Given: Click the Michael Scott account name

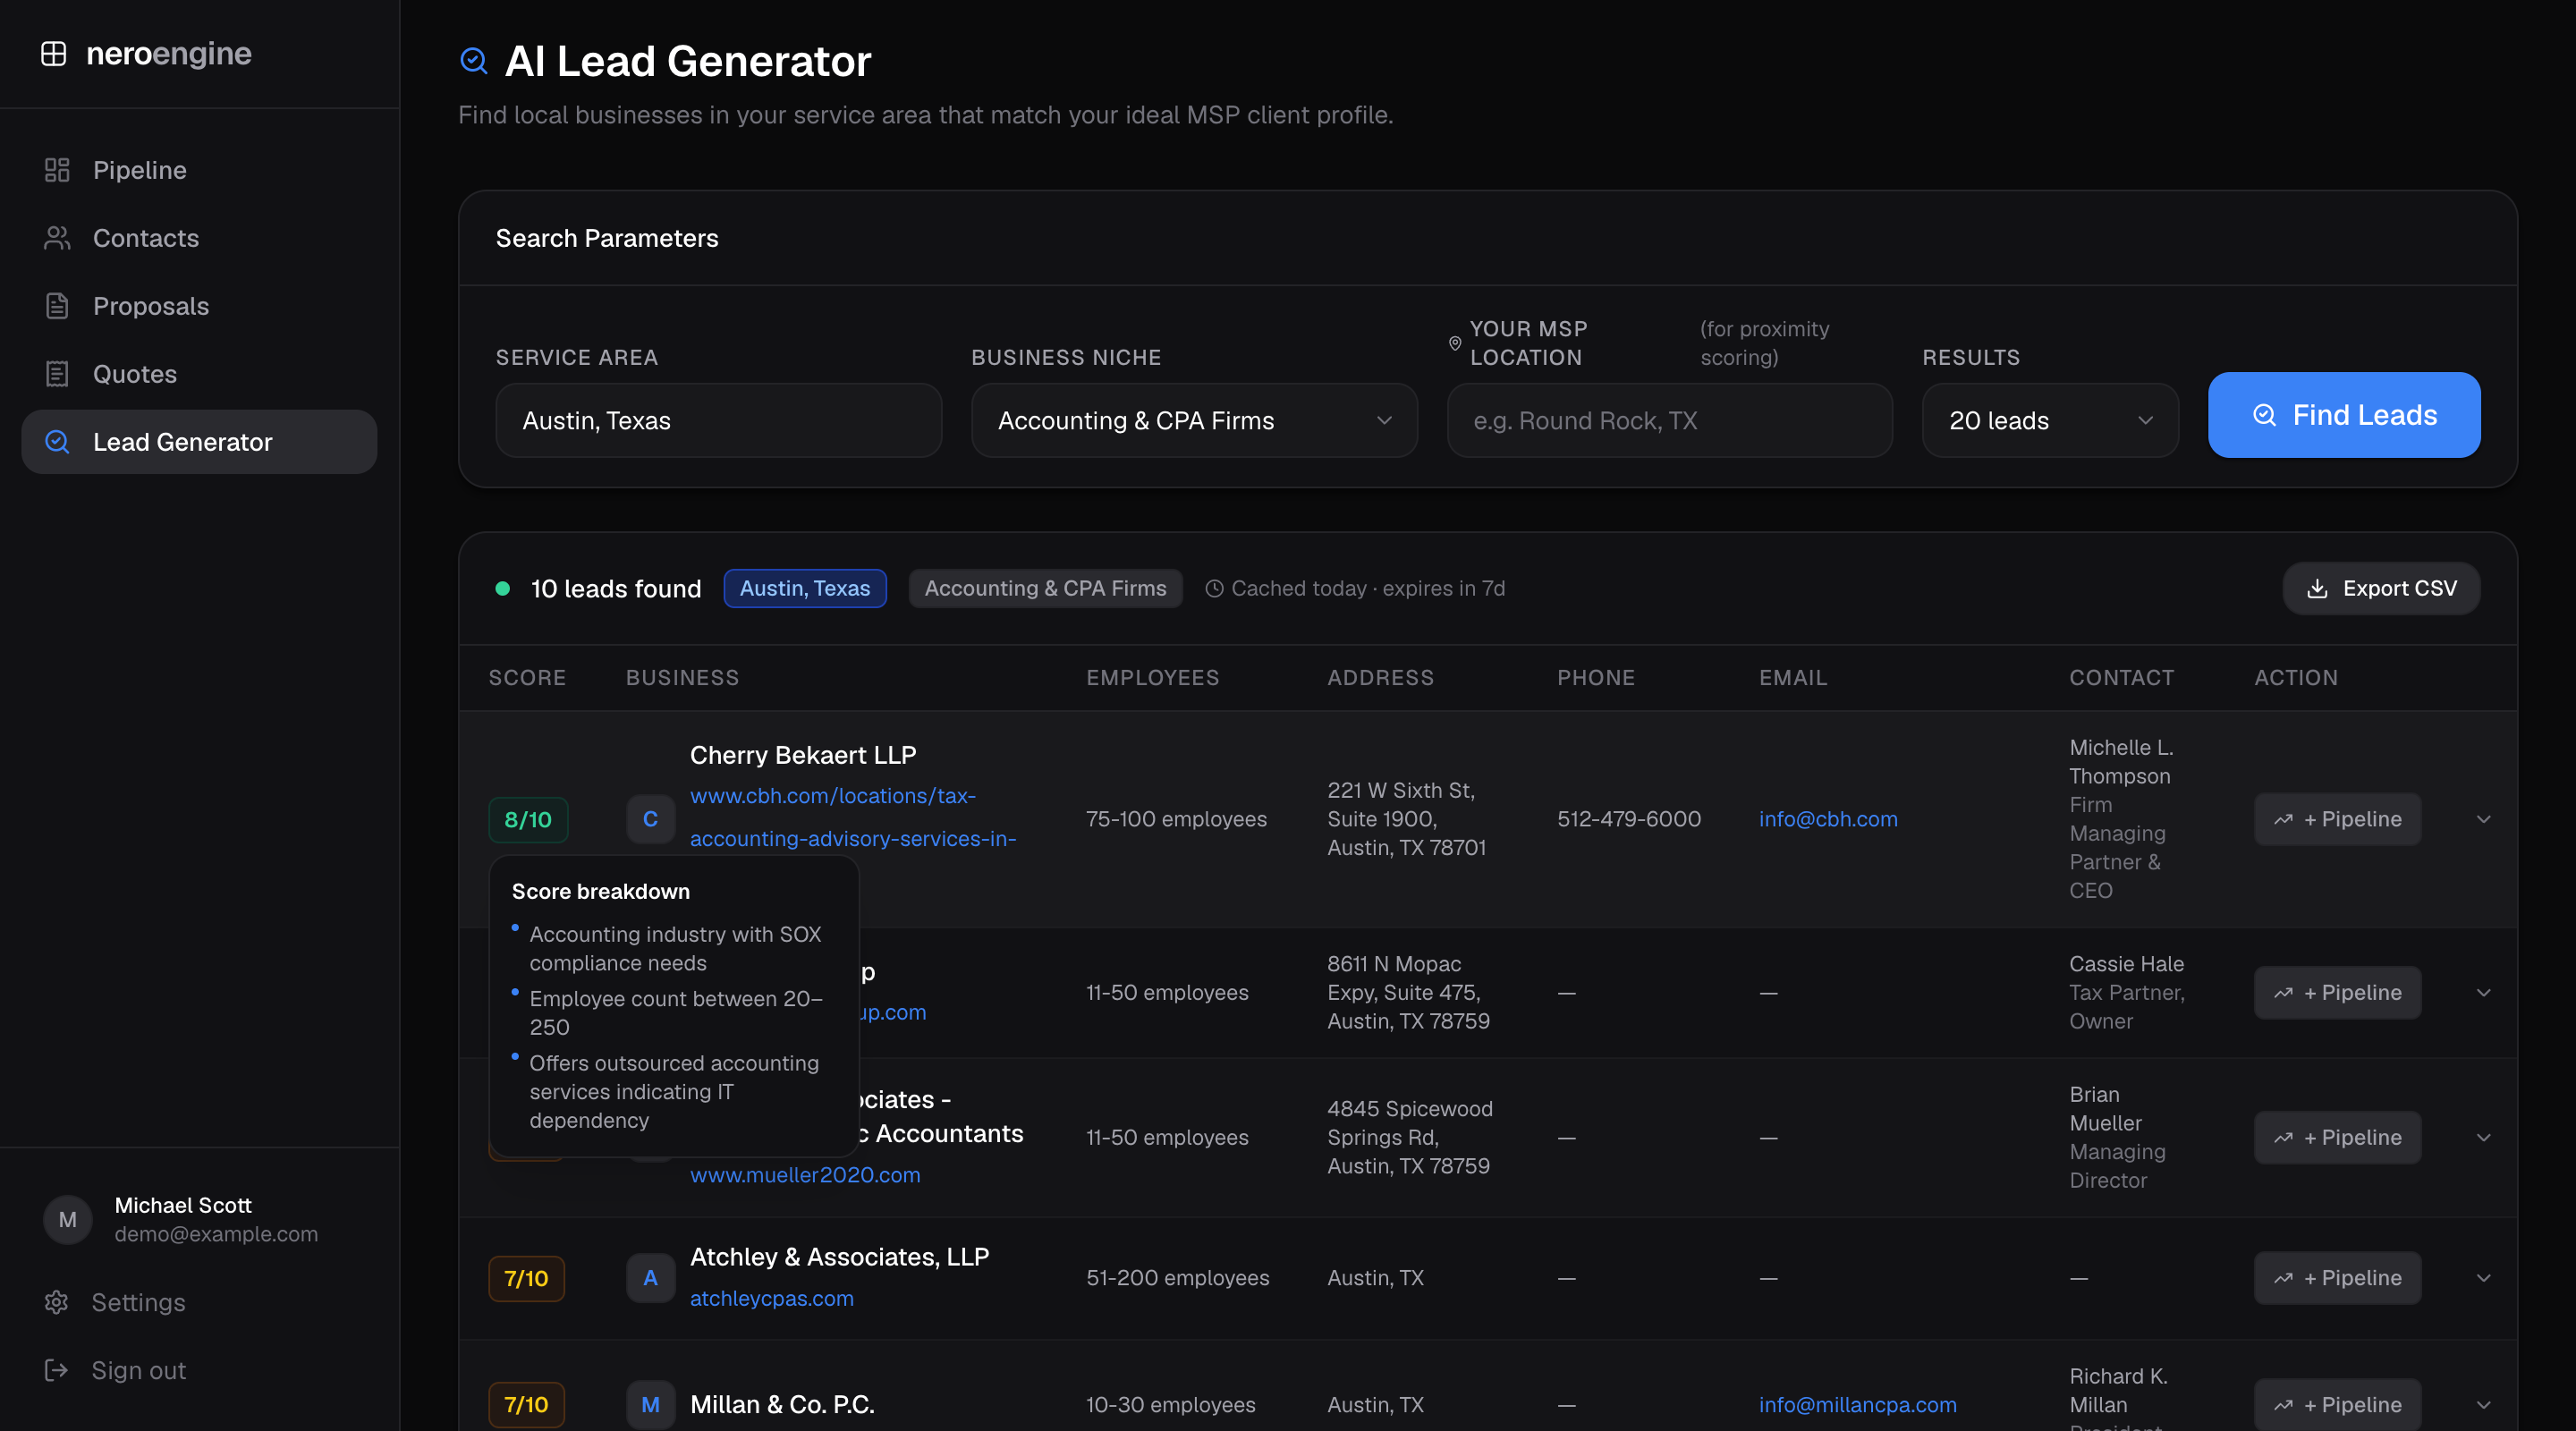Looking at the screenshot, I should tap(183, 1205).
